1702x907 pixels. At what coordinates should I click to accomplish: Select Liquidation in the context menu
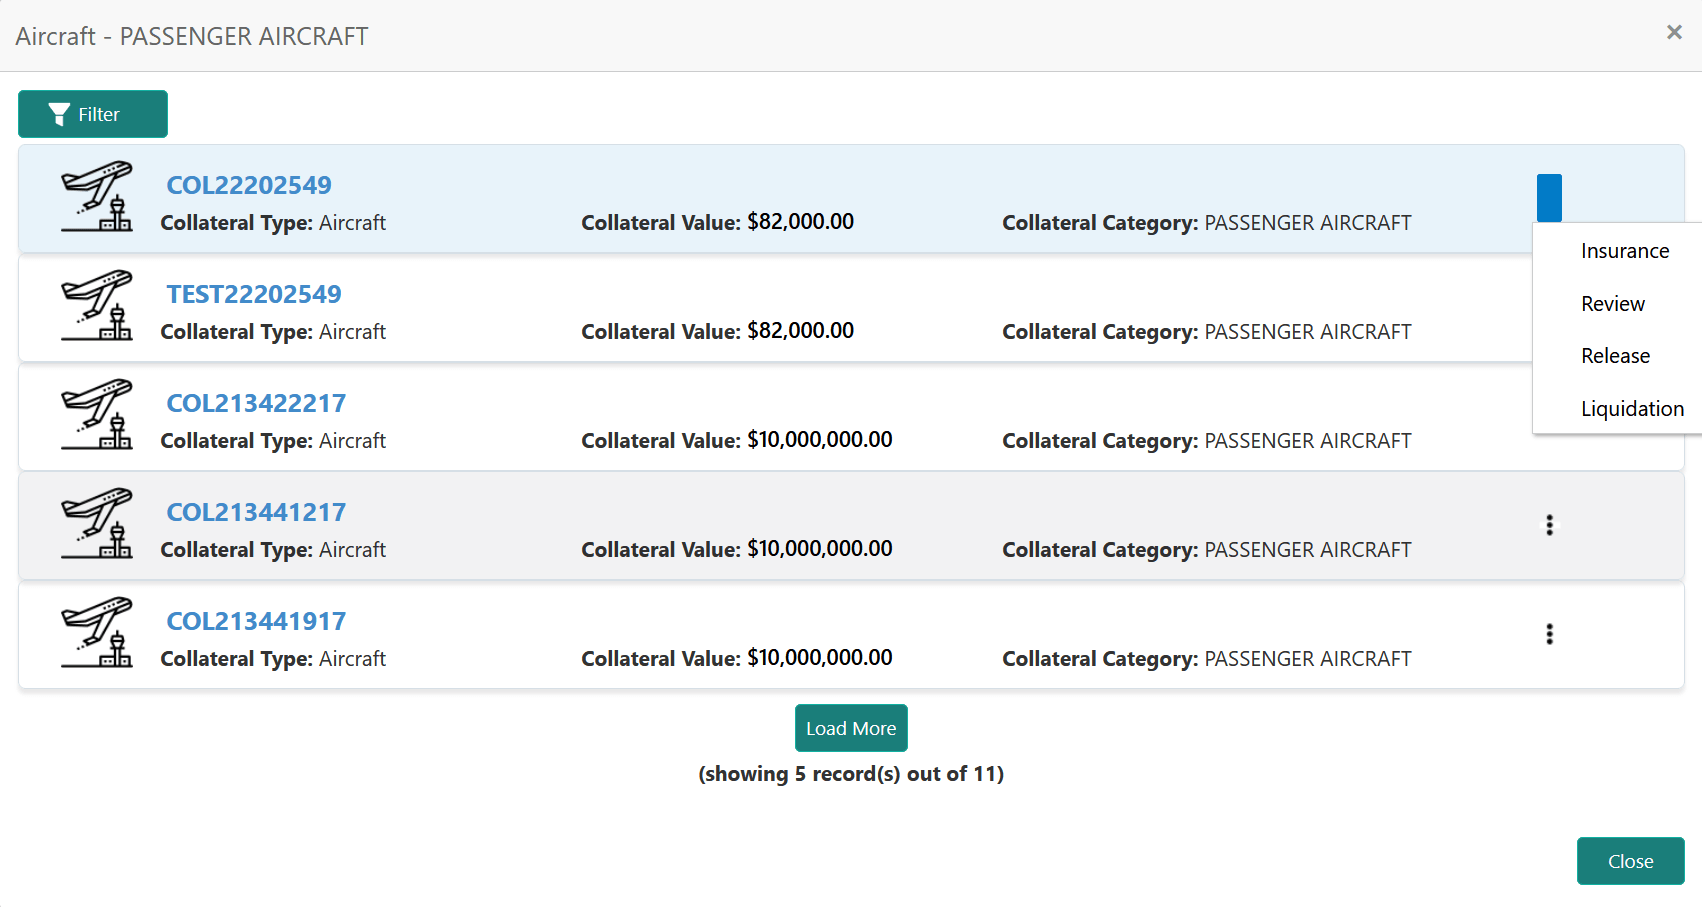click(x=1631, y=409)
